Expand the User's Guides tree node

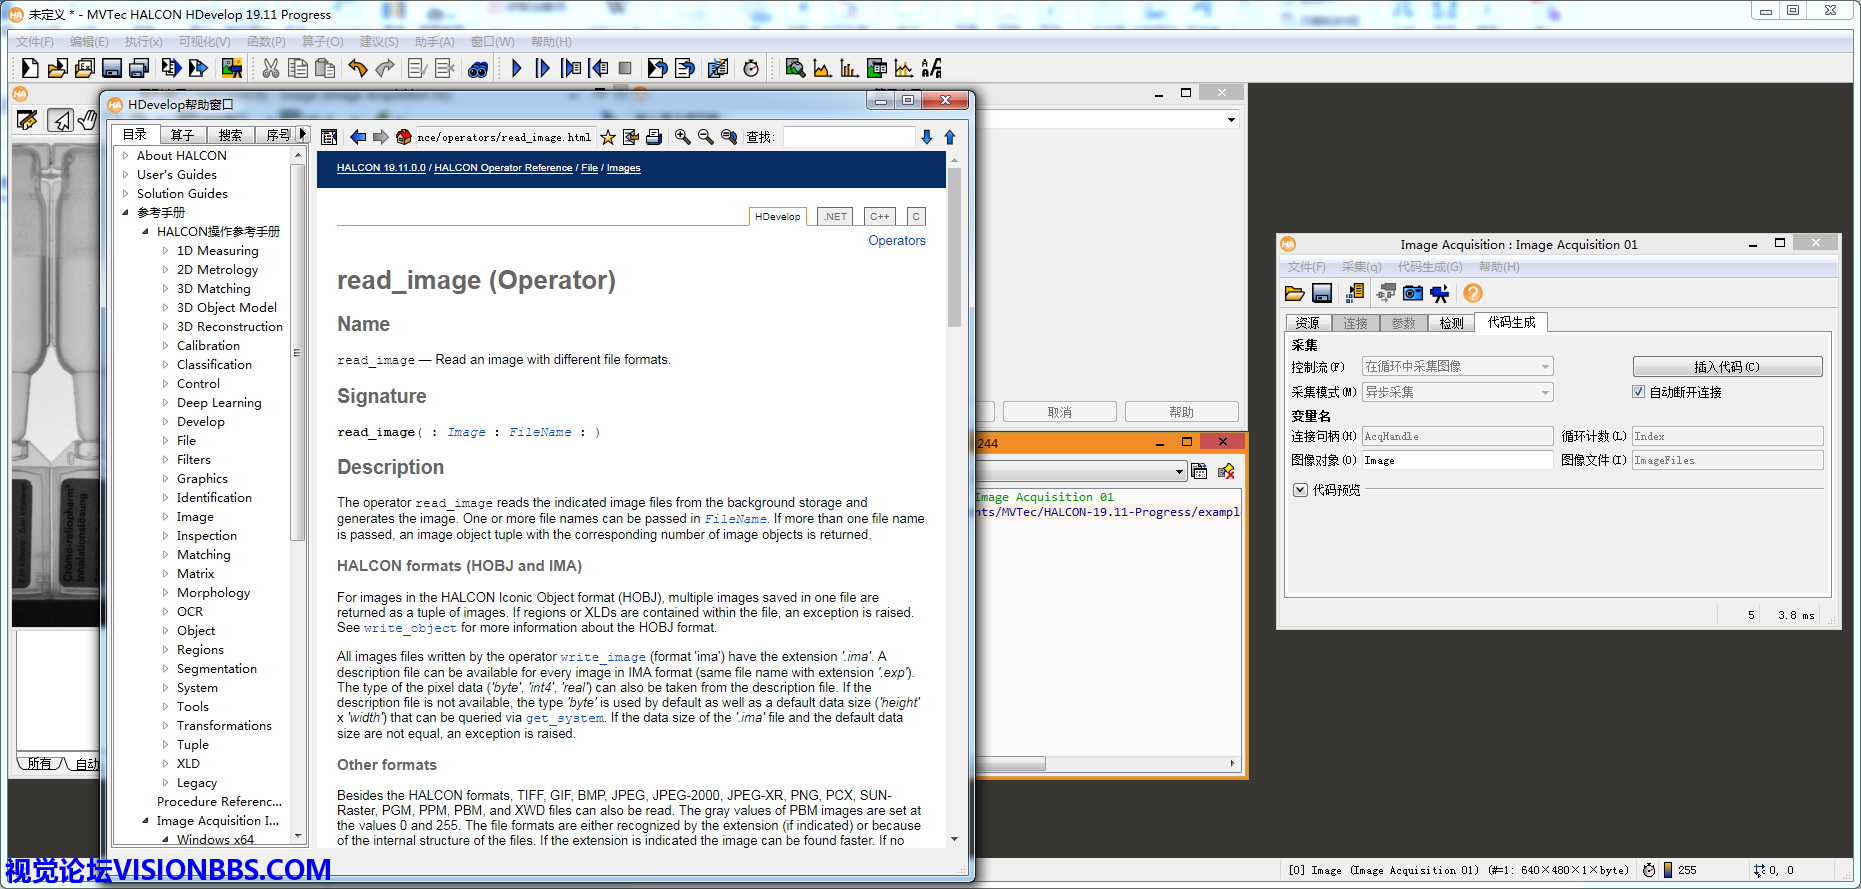pos(125,174)
